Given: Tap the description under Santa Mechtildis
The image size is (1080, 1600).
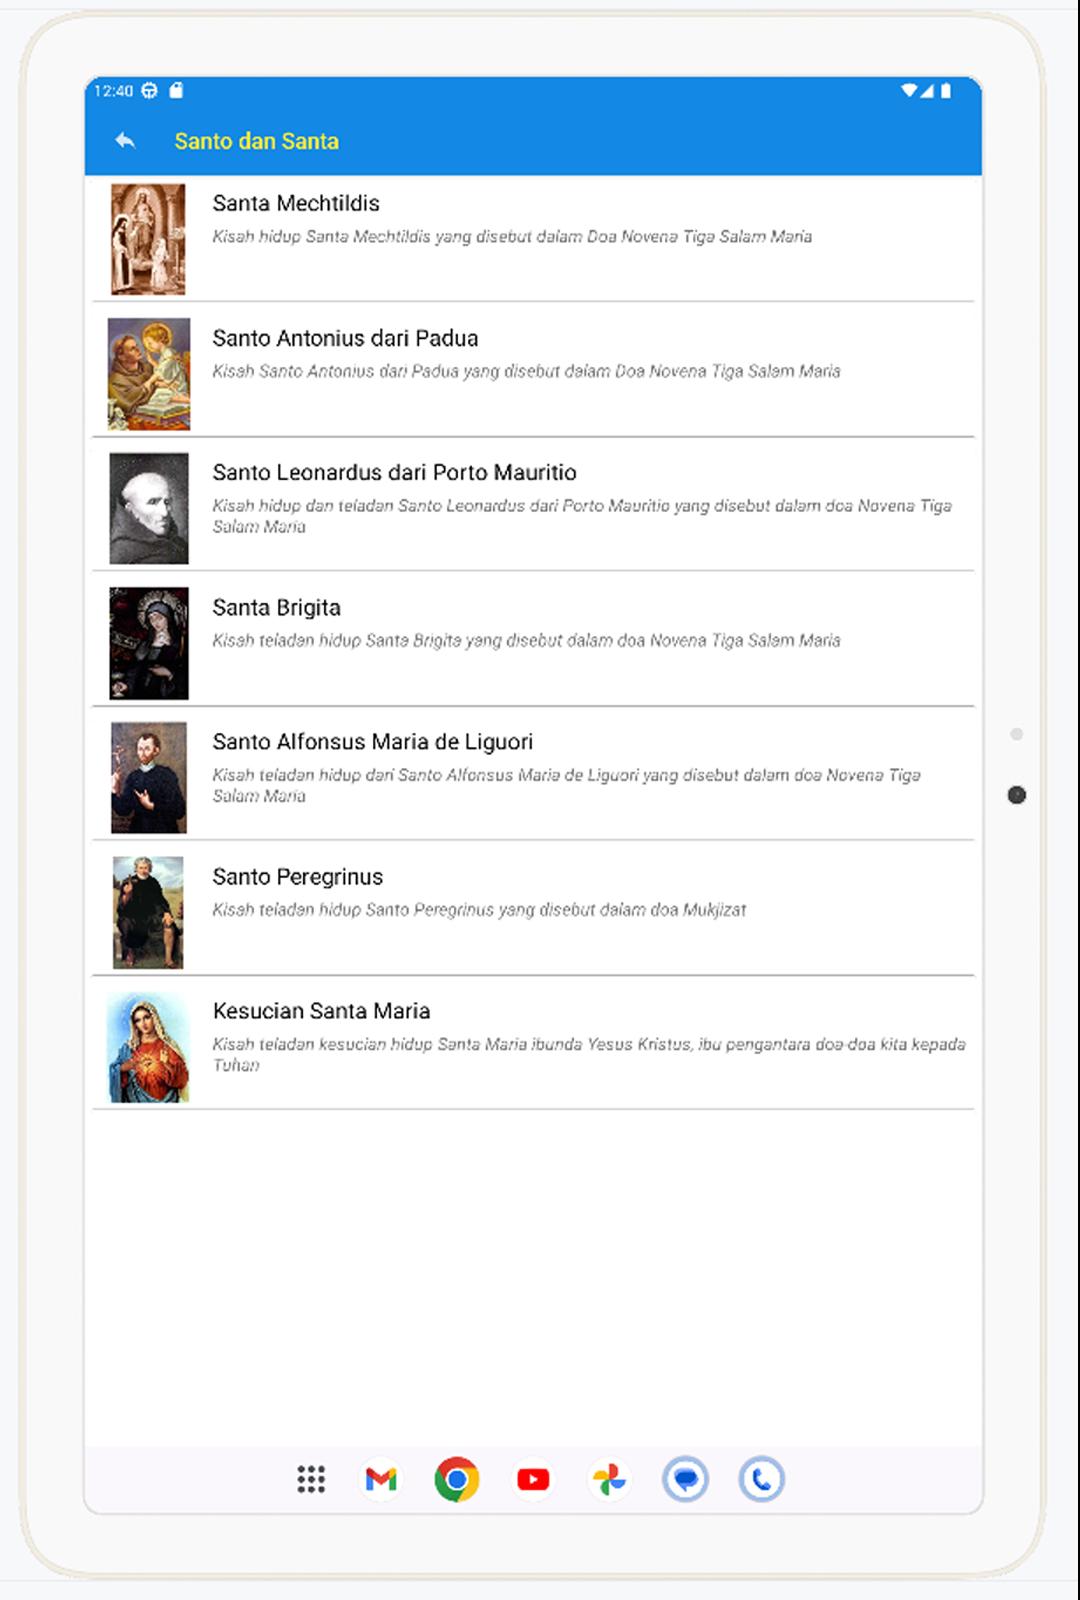Looking at the screenshot, I should [x=512, y=237].
